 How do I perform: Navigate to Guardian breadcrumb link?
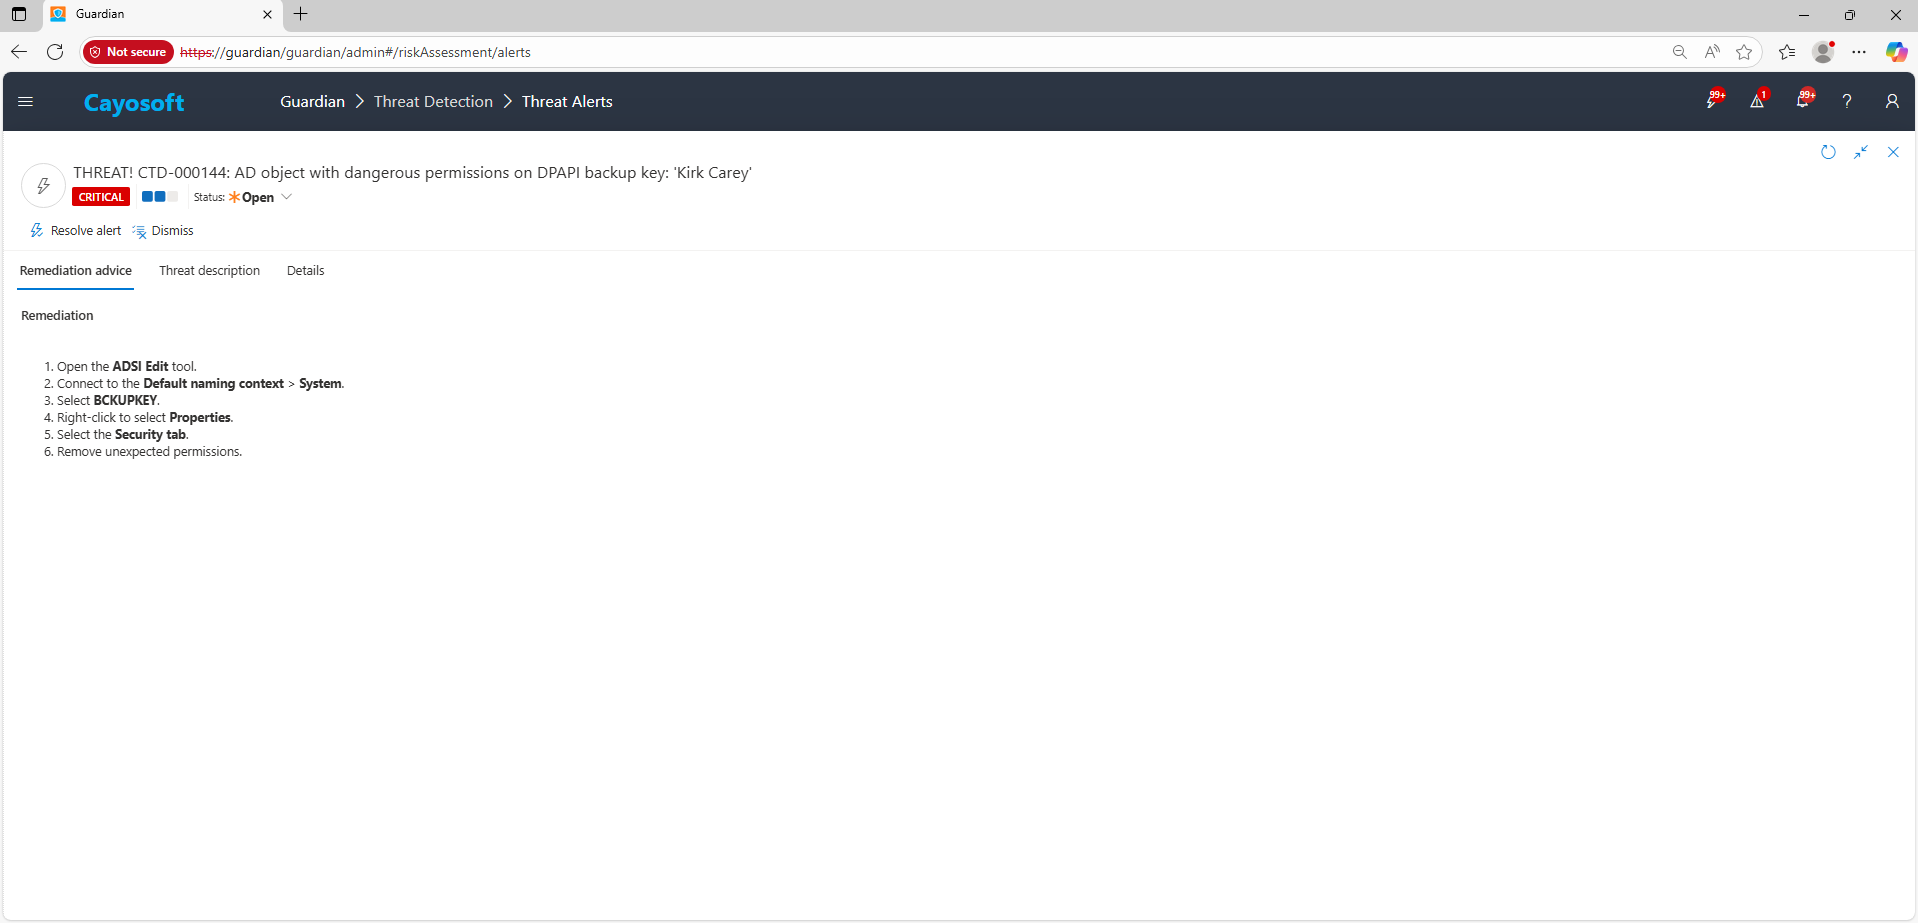(312, 102)
